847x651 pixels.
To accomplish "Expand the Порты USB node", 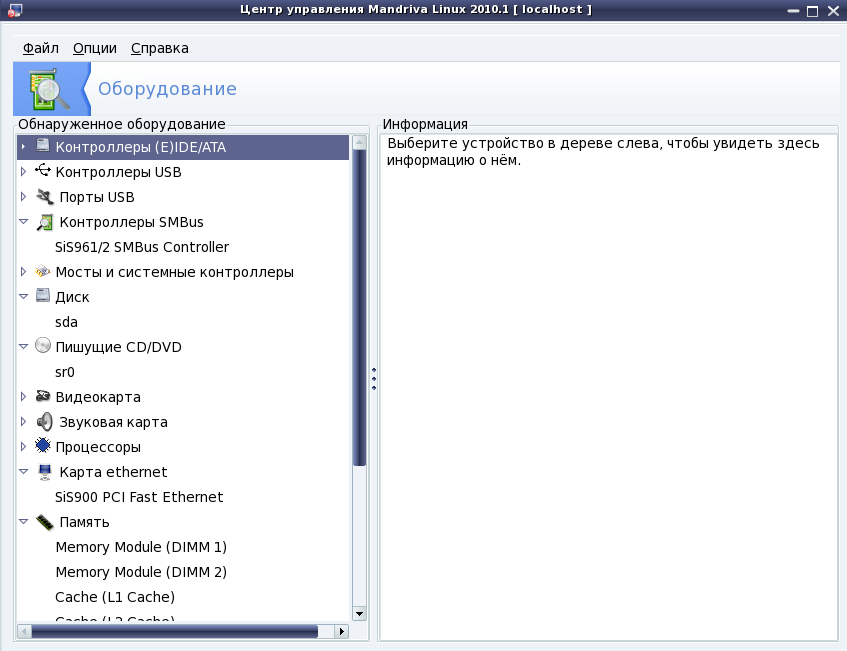I will click(23, 197).
